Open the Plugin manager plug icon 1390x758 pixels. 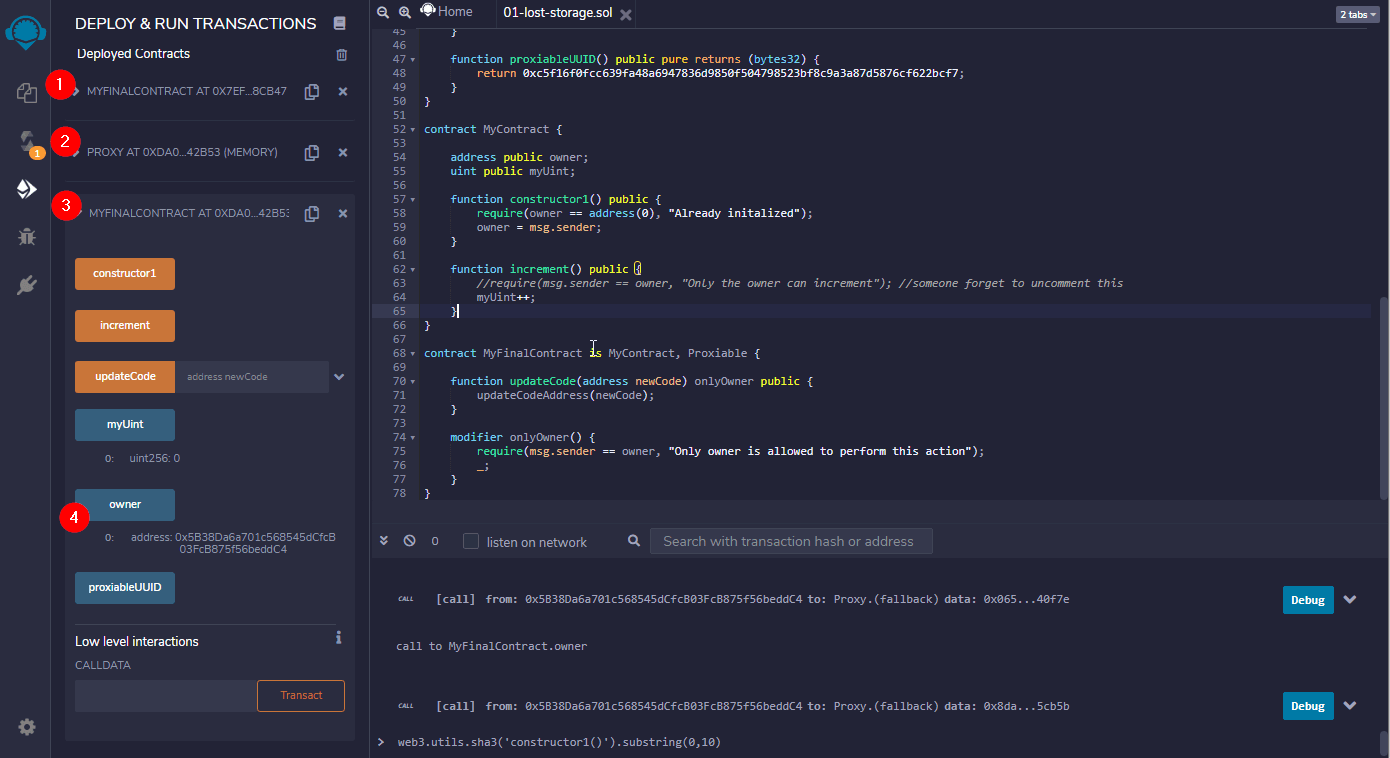[27, 285]
